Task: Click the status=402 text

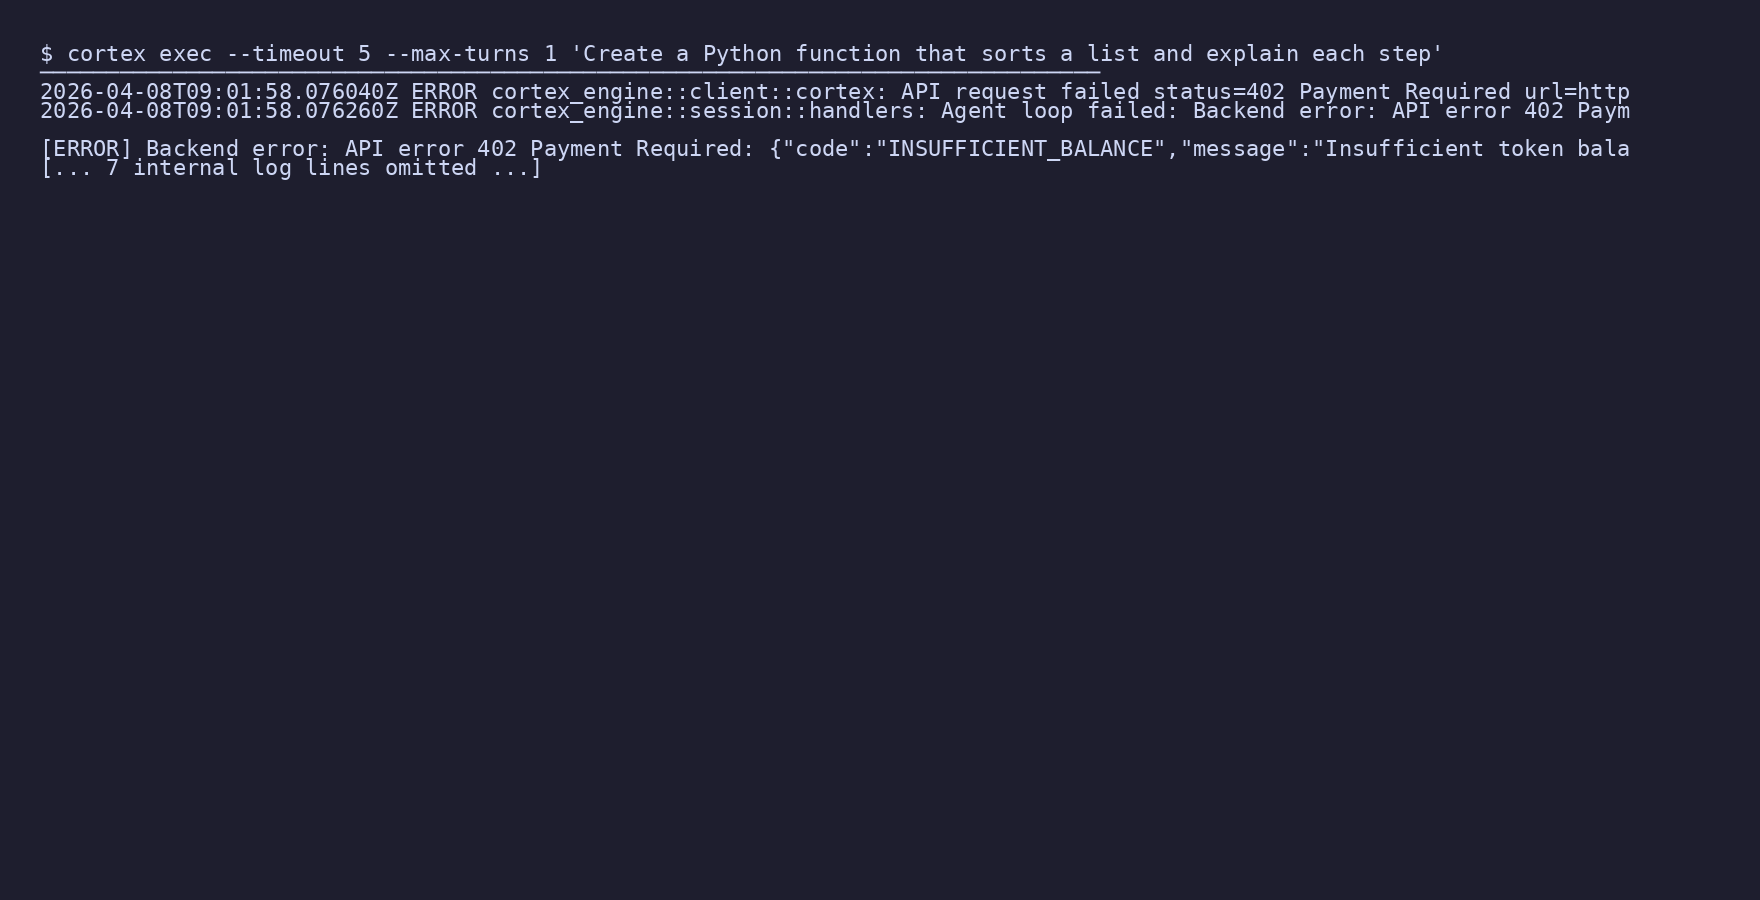Action: pos(1219,92)
